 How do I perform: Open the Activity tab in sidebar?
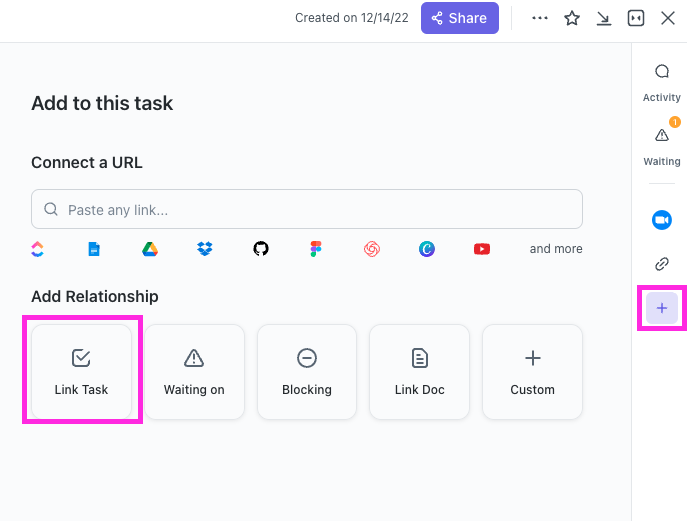[x=661, y=82]
